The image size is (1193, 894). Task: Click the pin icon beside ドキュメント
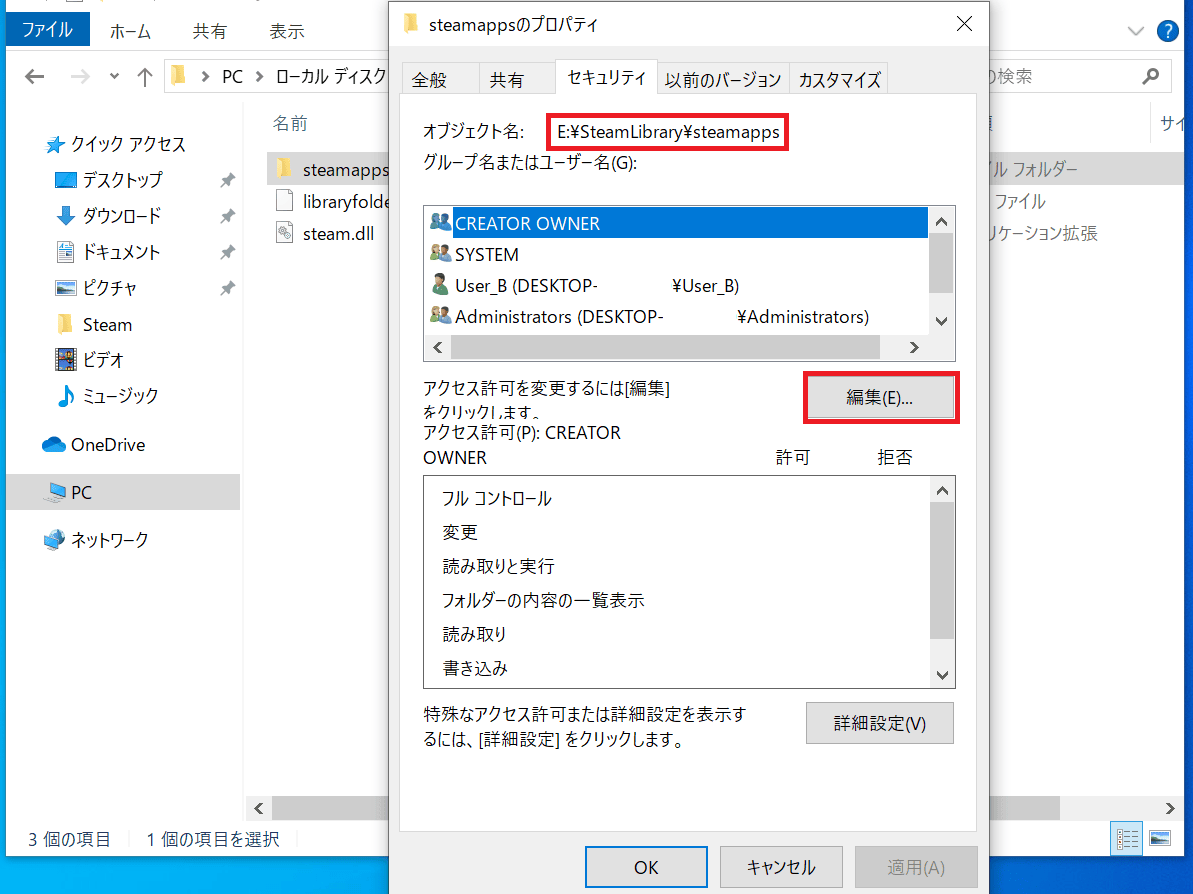[x=227, y=252]
